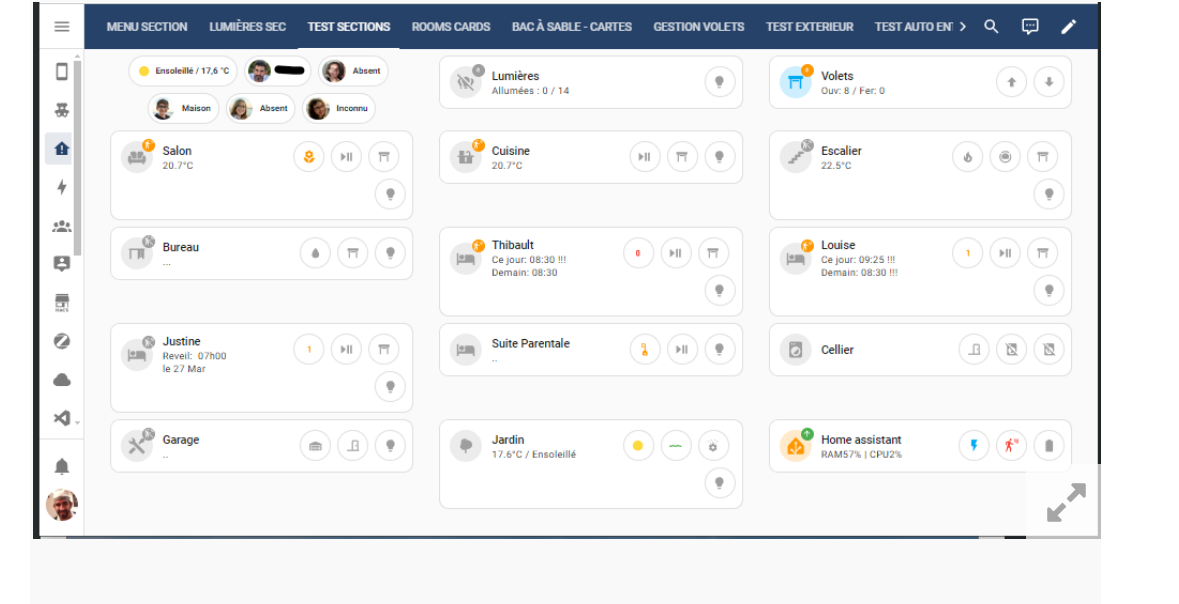Toggle the Cuisine light bulb
This screenshot has height=604, width=1179.
point(720,157)
